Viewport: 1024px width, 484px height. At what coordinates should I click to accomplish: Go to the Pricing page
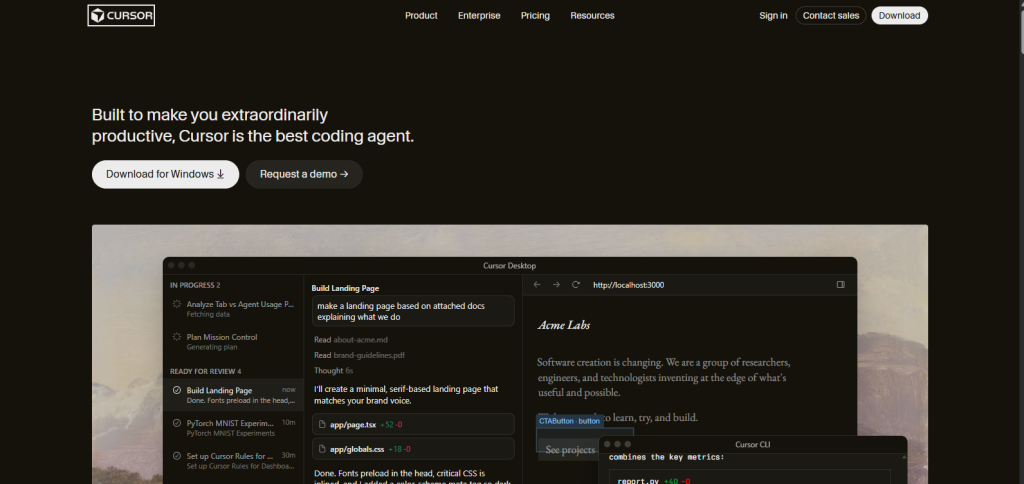click(x=535, y=16)
